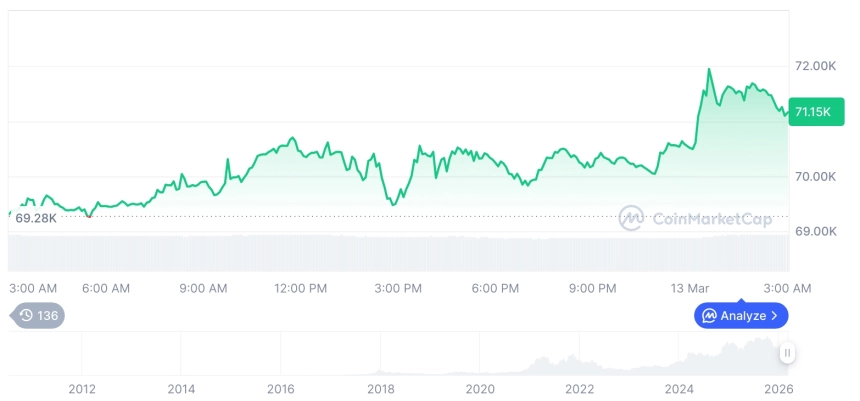Click the 69.28K opening price label
This screenshot has width=860, height=401.
tap(36, 218)
